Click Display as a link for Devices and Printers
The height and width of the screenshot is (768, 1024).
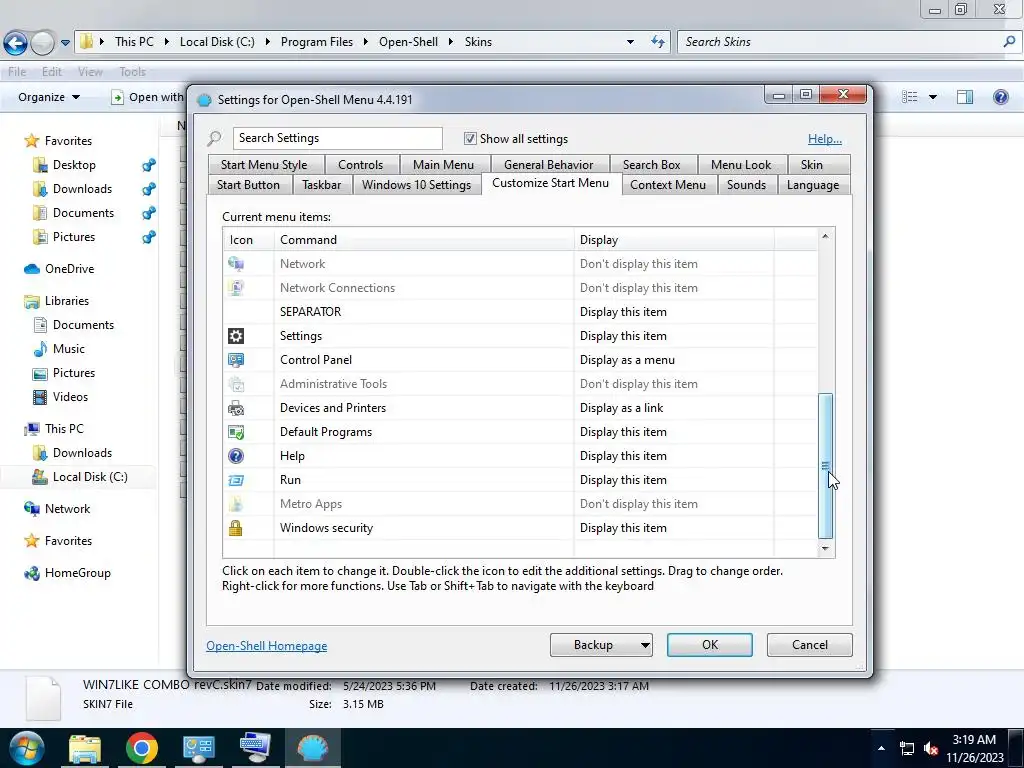pos(622,408)
